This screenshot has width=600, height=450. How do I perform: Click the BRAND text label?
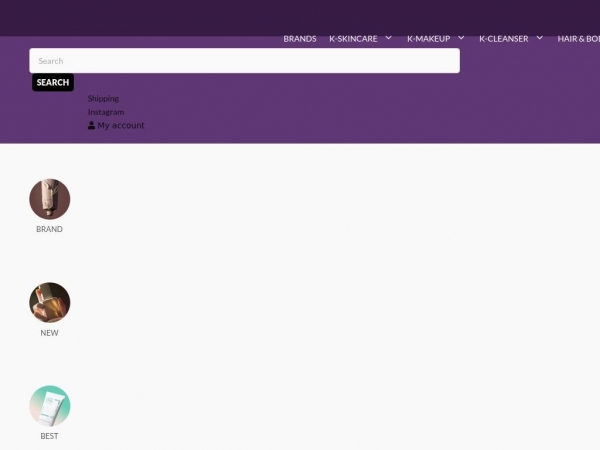[x=49, y=229]
